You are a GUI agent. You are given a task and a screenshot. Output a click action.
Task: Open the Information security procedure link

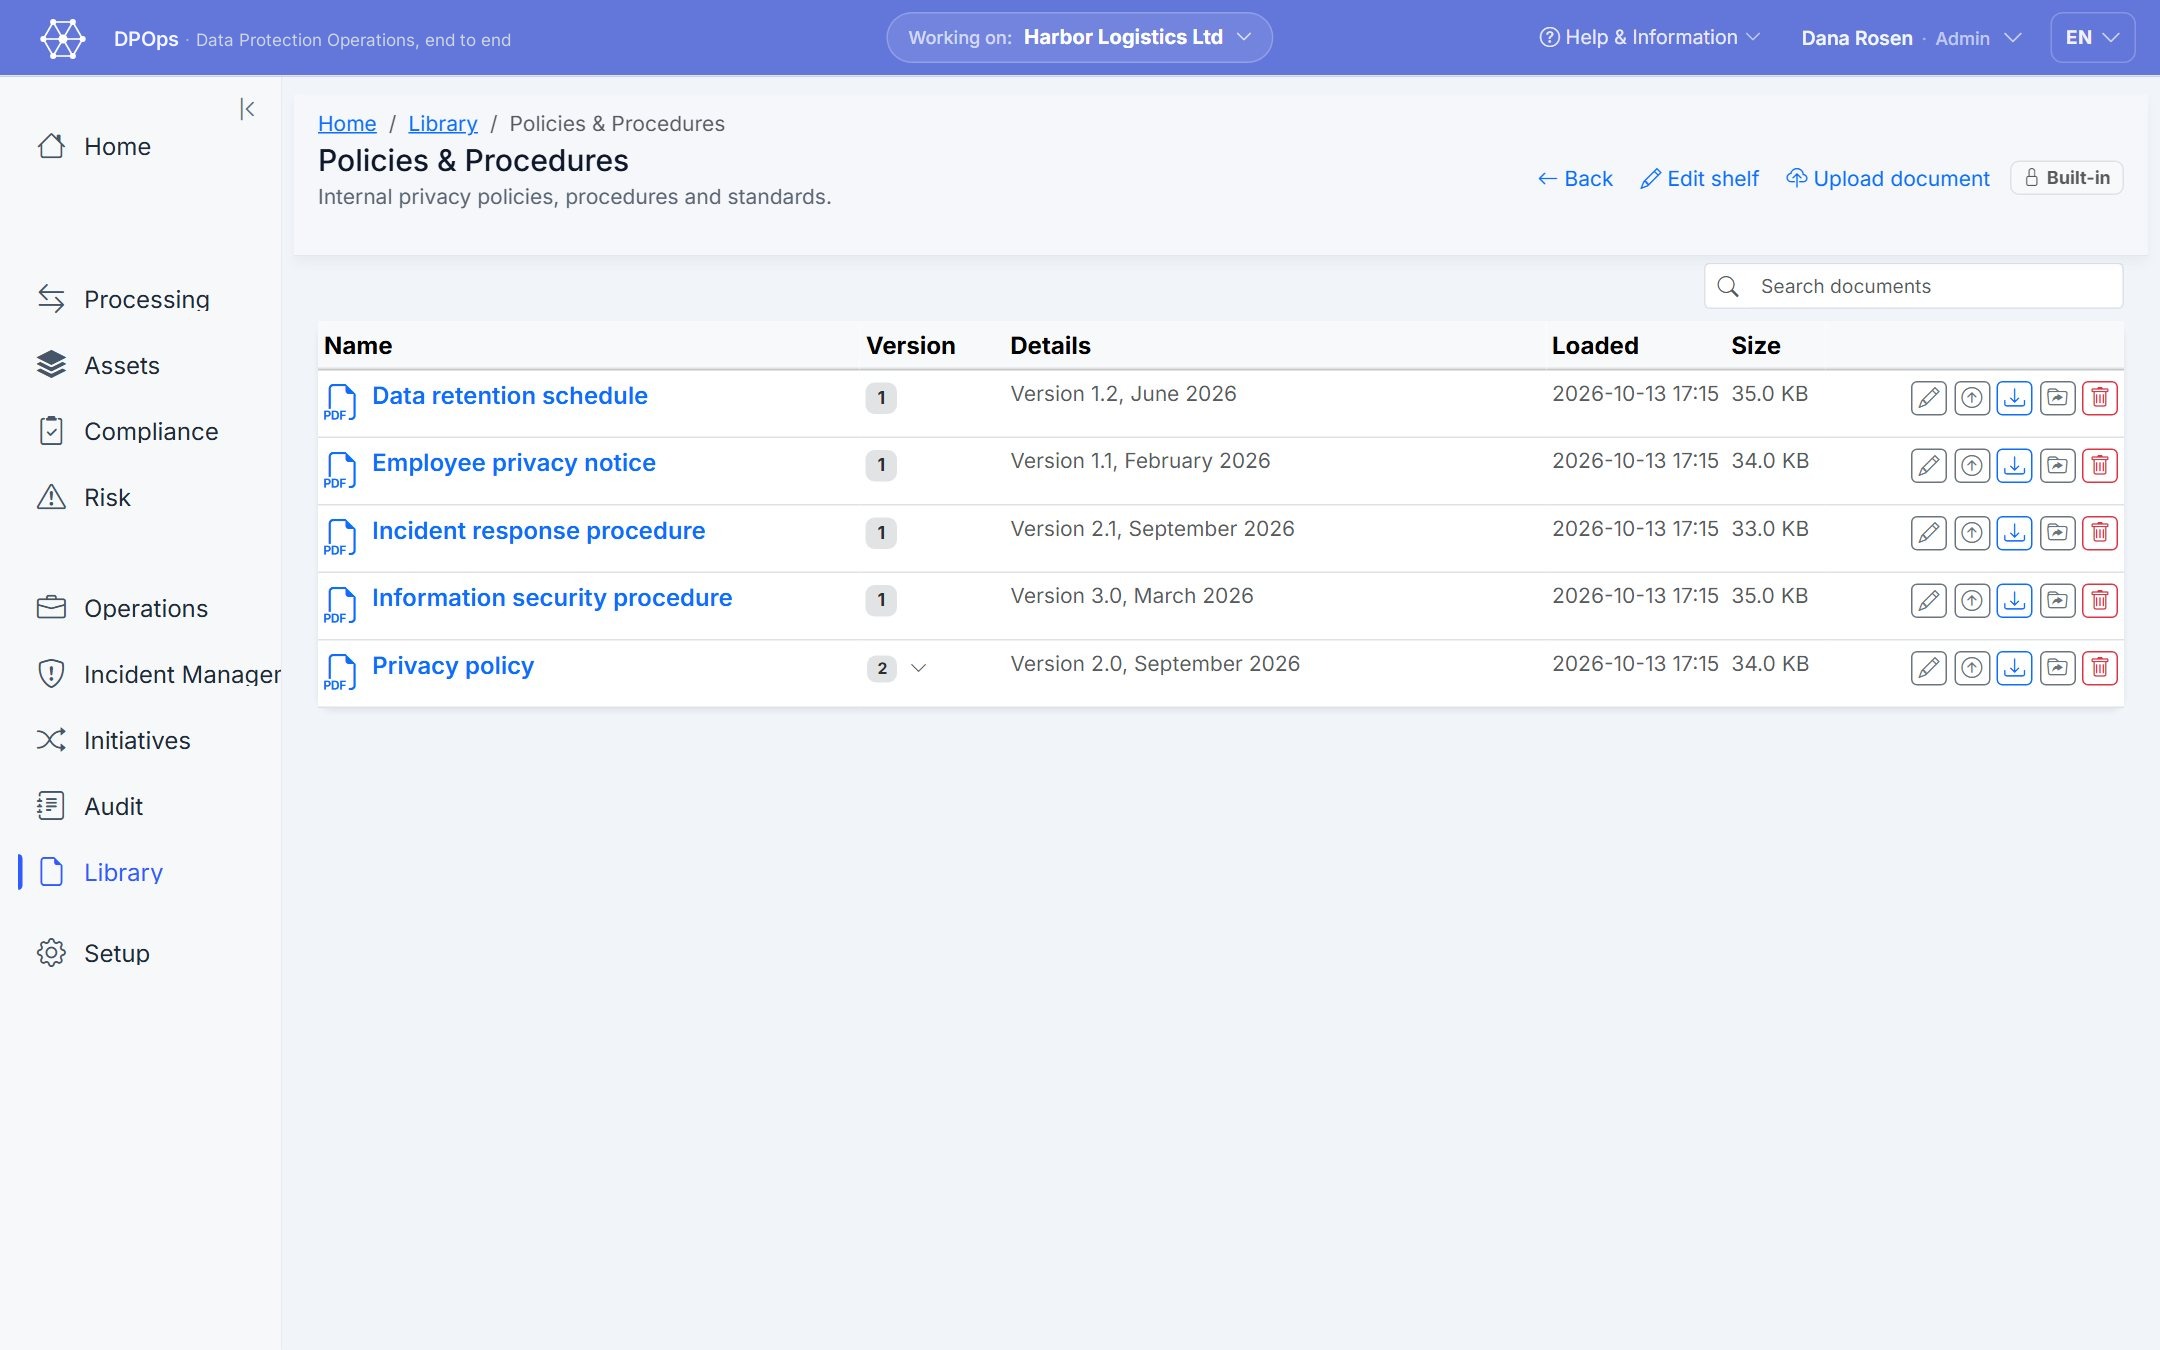[x=552, y=598]
